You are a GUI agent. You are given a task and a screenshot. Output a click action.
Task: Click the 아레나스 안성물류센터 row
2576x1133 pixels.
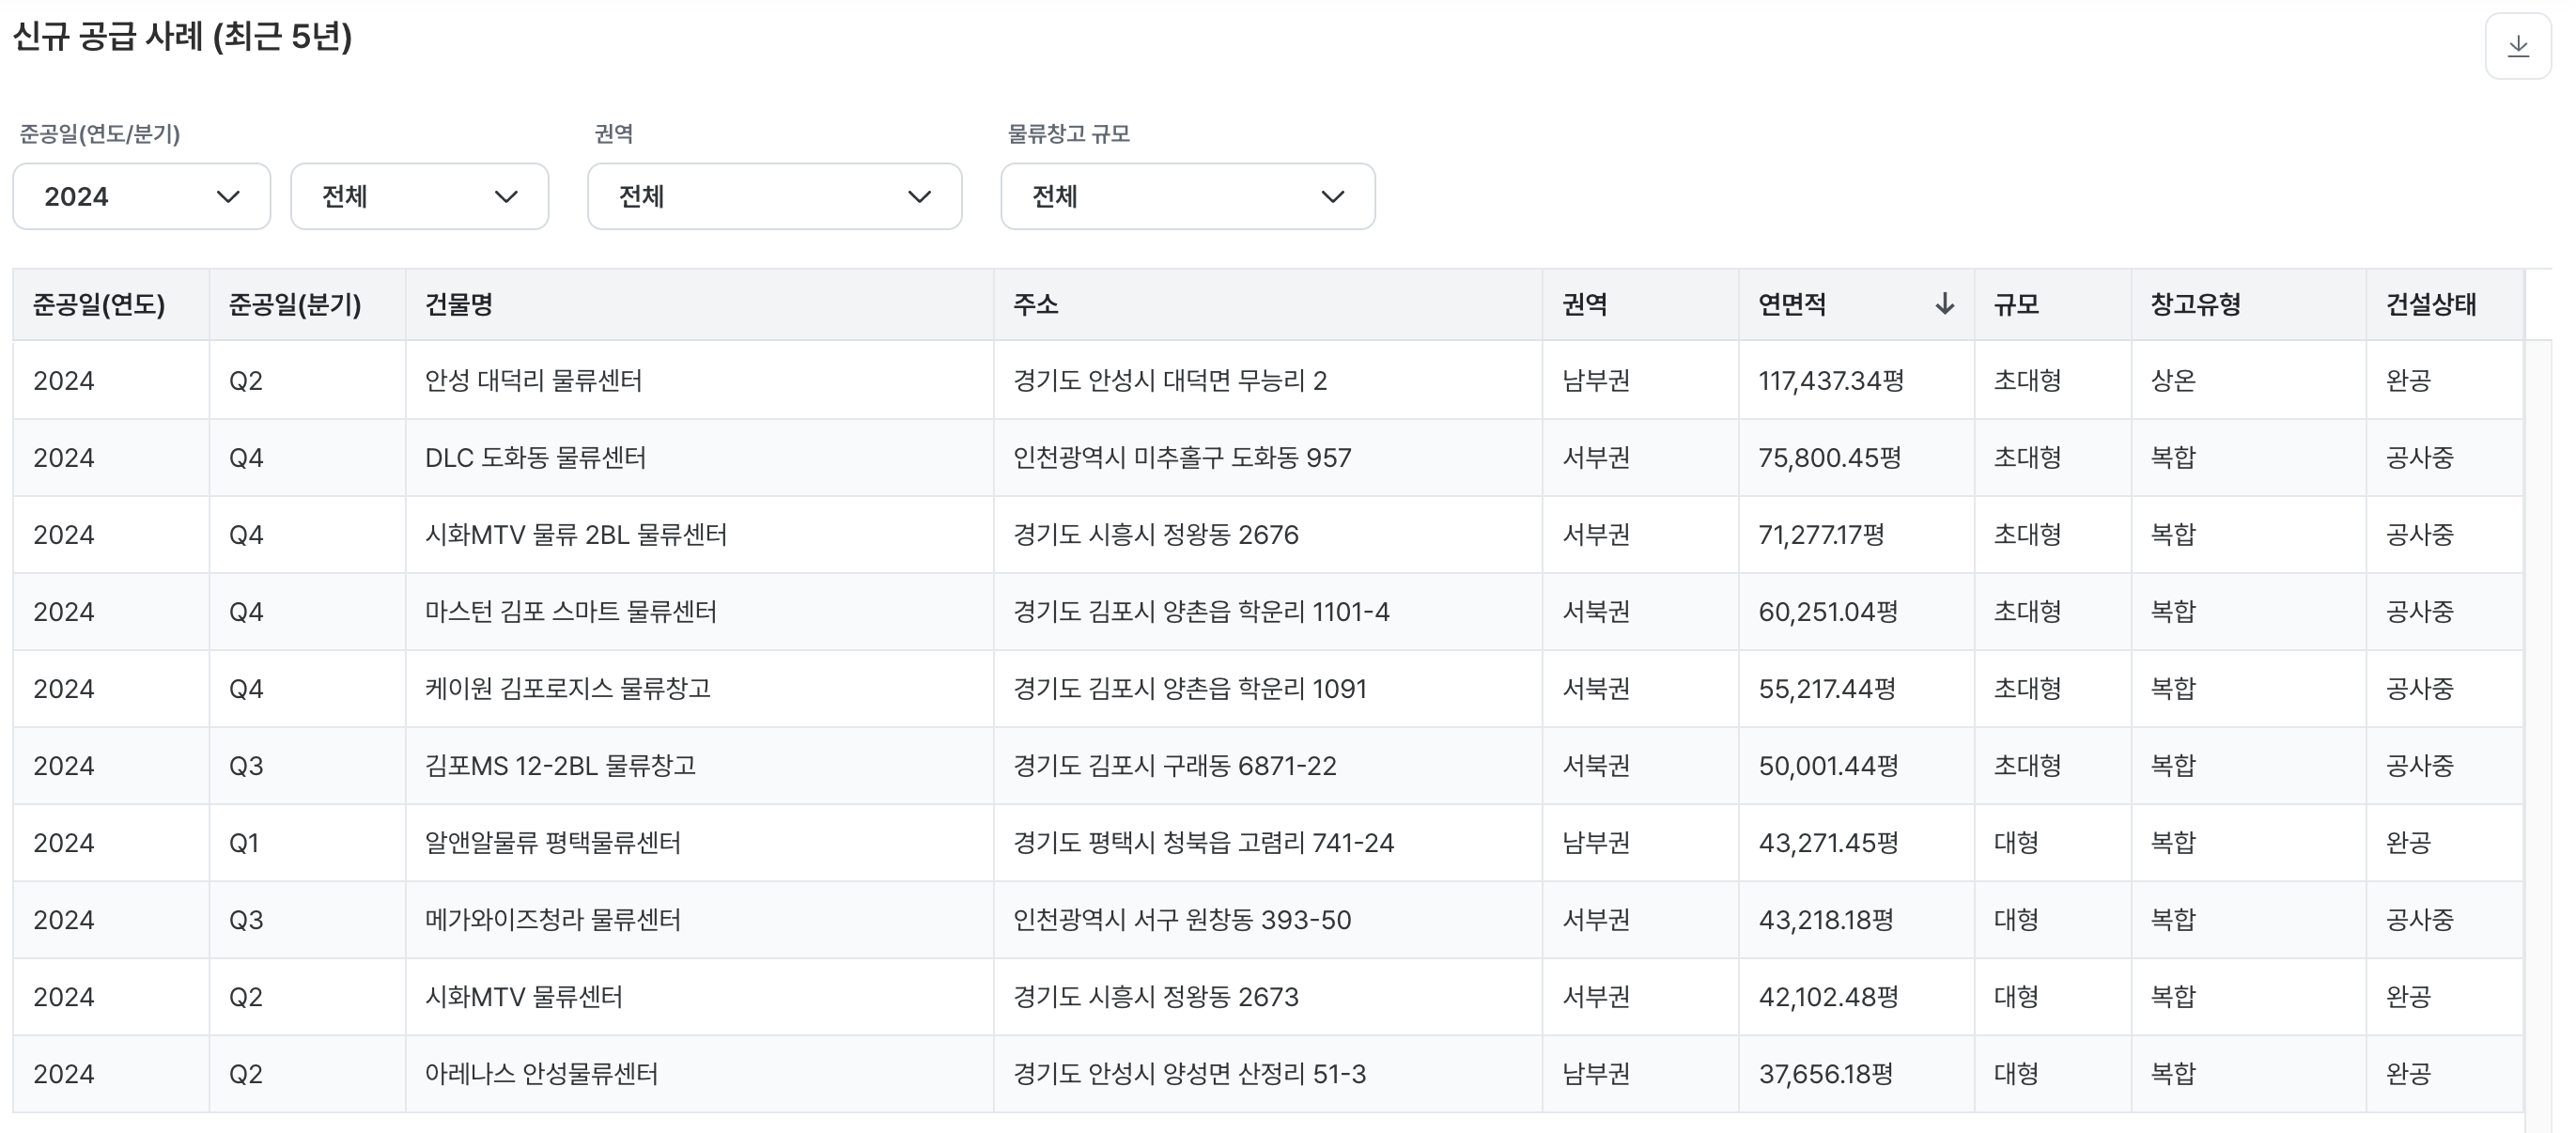[541, 1074]
